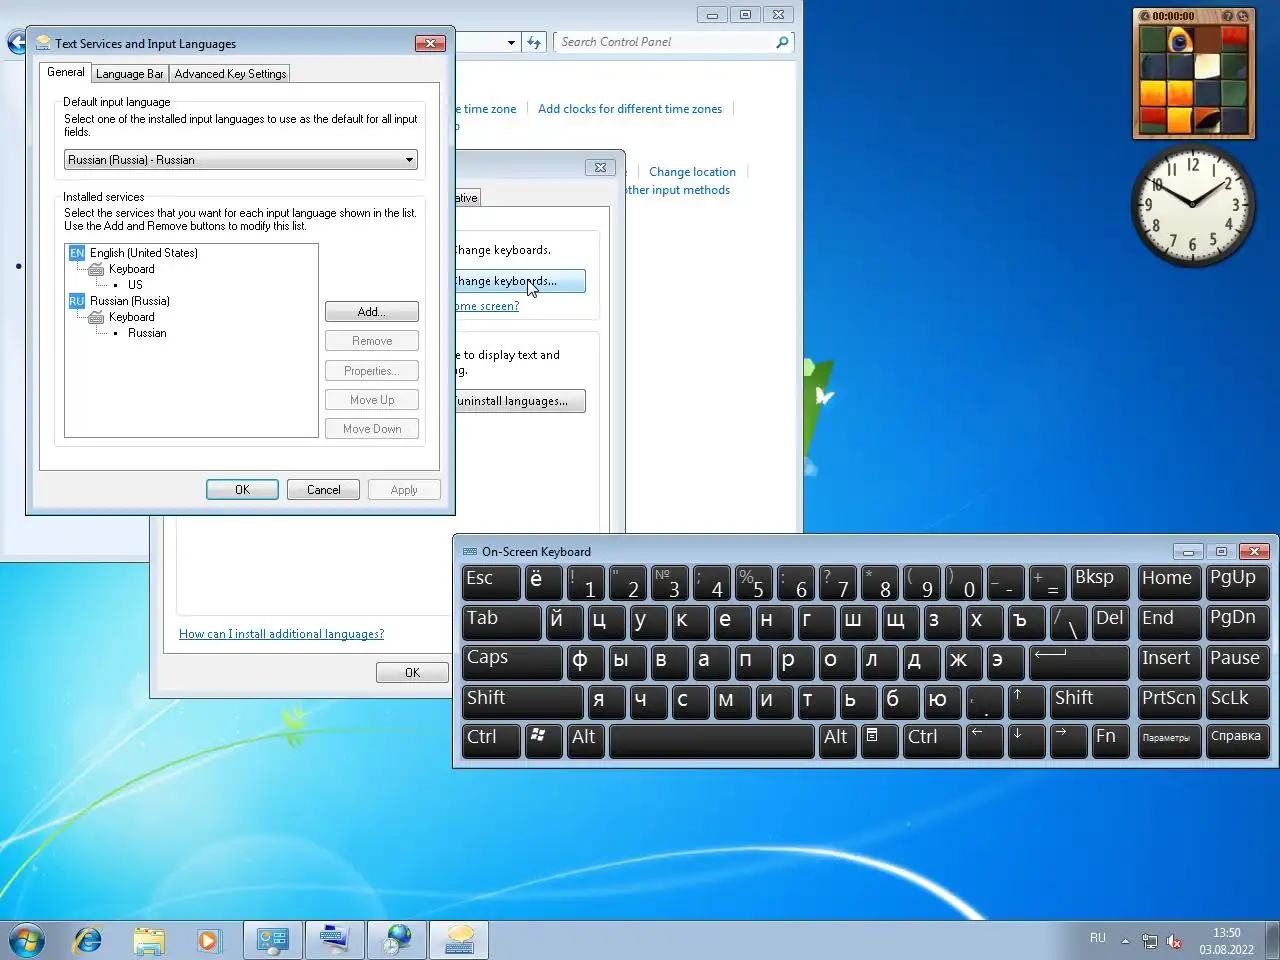The width and height of the screenshot is (1280, 960).
Task: Select the US keyboard layout entry
Action: pyautogui.click(x=135, y=285)
